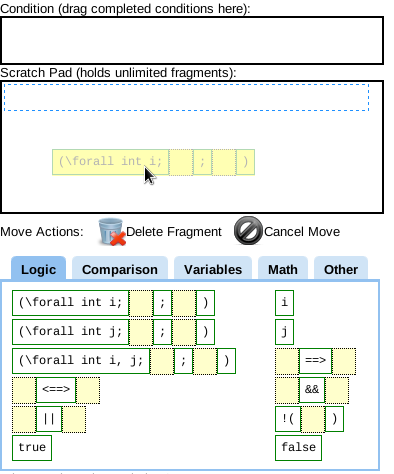Select the ==> implication operator fragment
This screenshot has width=394, height=474.
click(315, 361)
